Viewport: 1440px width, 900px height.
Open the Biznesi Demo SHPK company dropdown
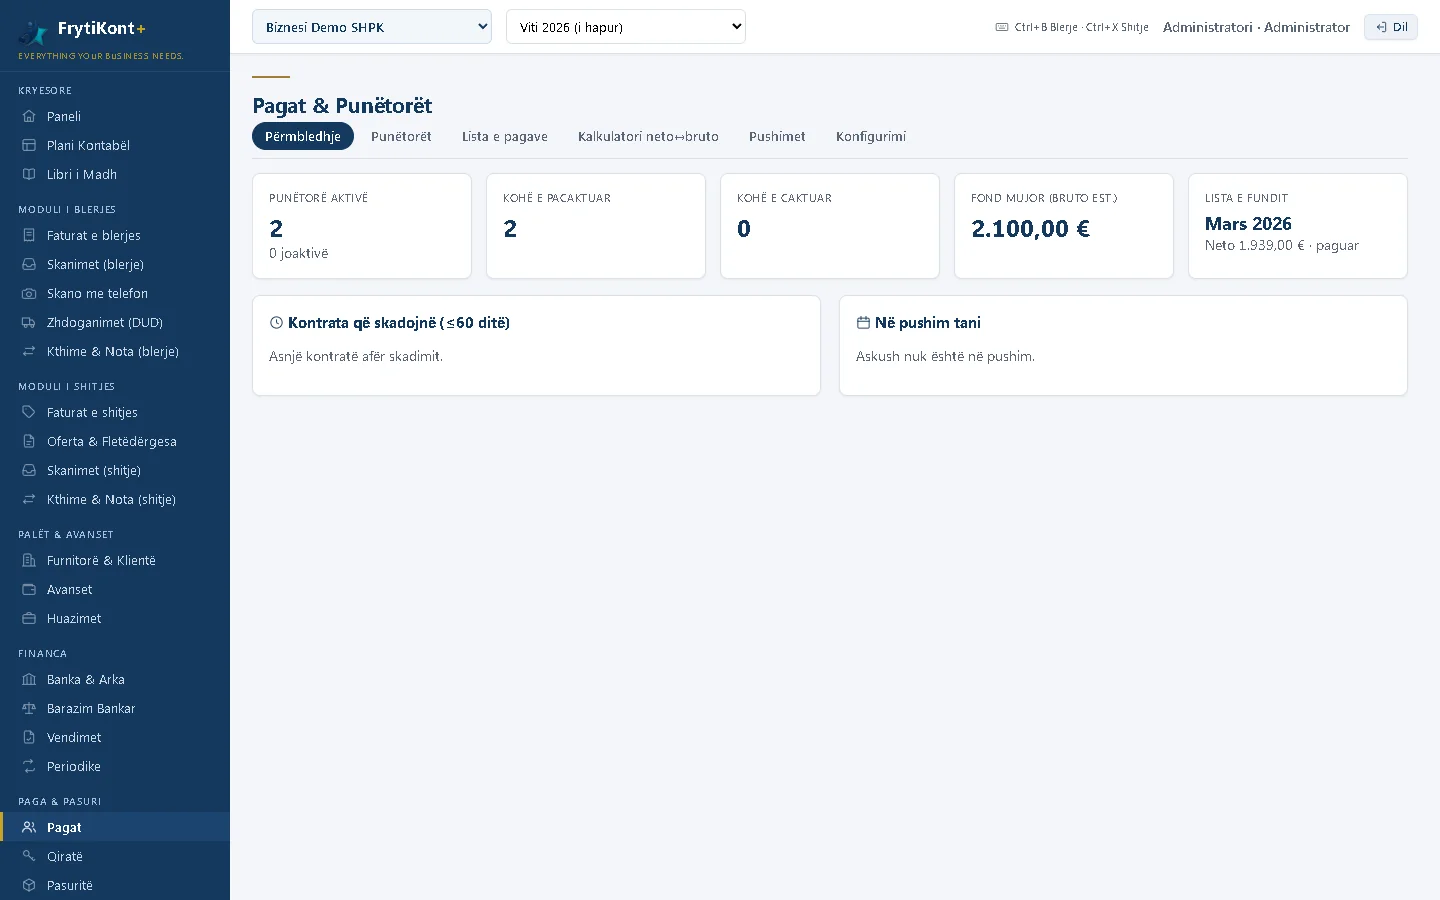tap(372, 27)
